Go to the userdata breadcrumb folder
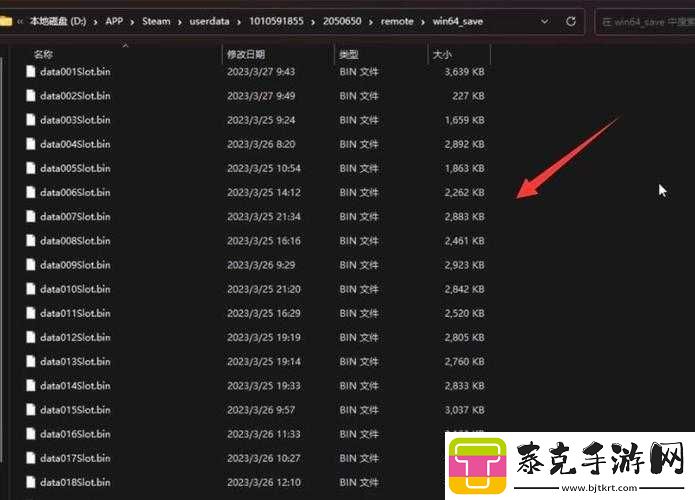The width and height of the screenshot is (695, 500). tap(209, 21)
